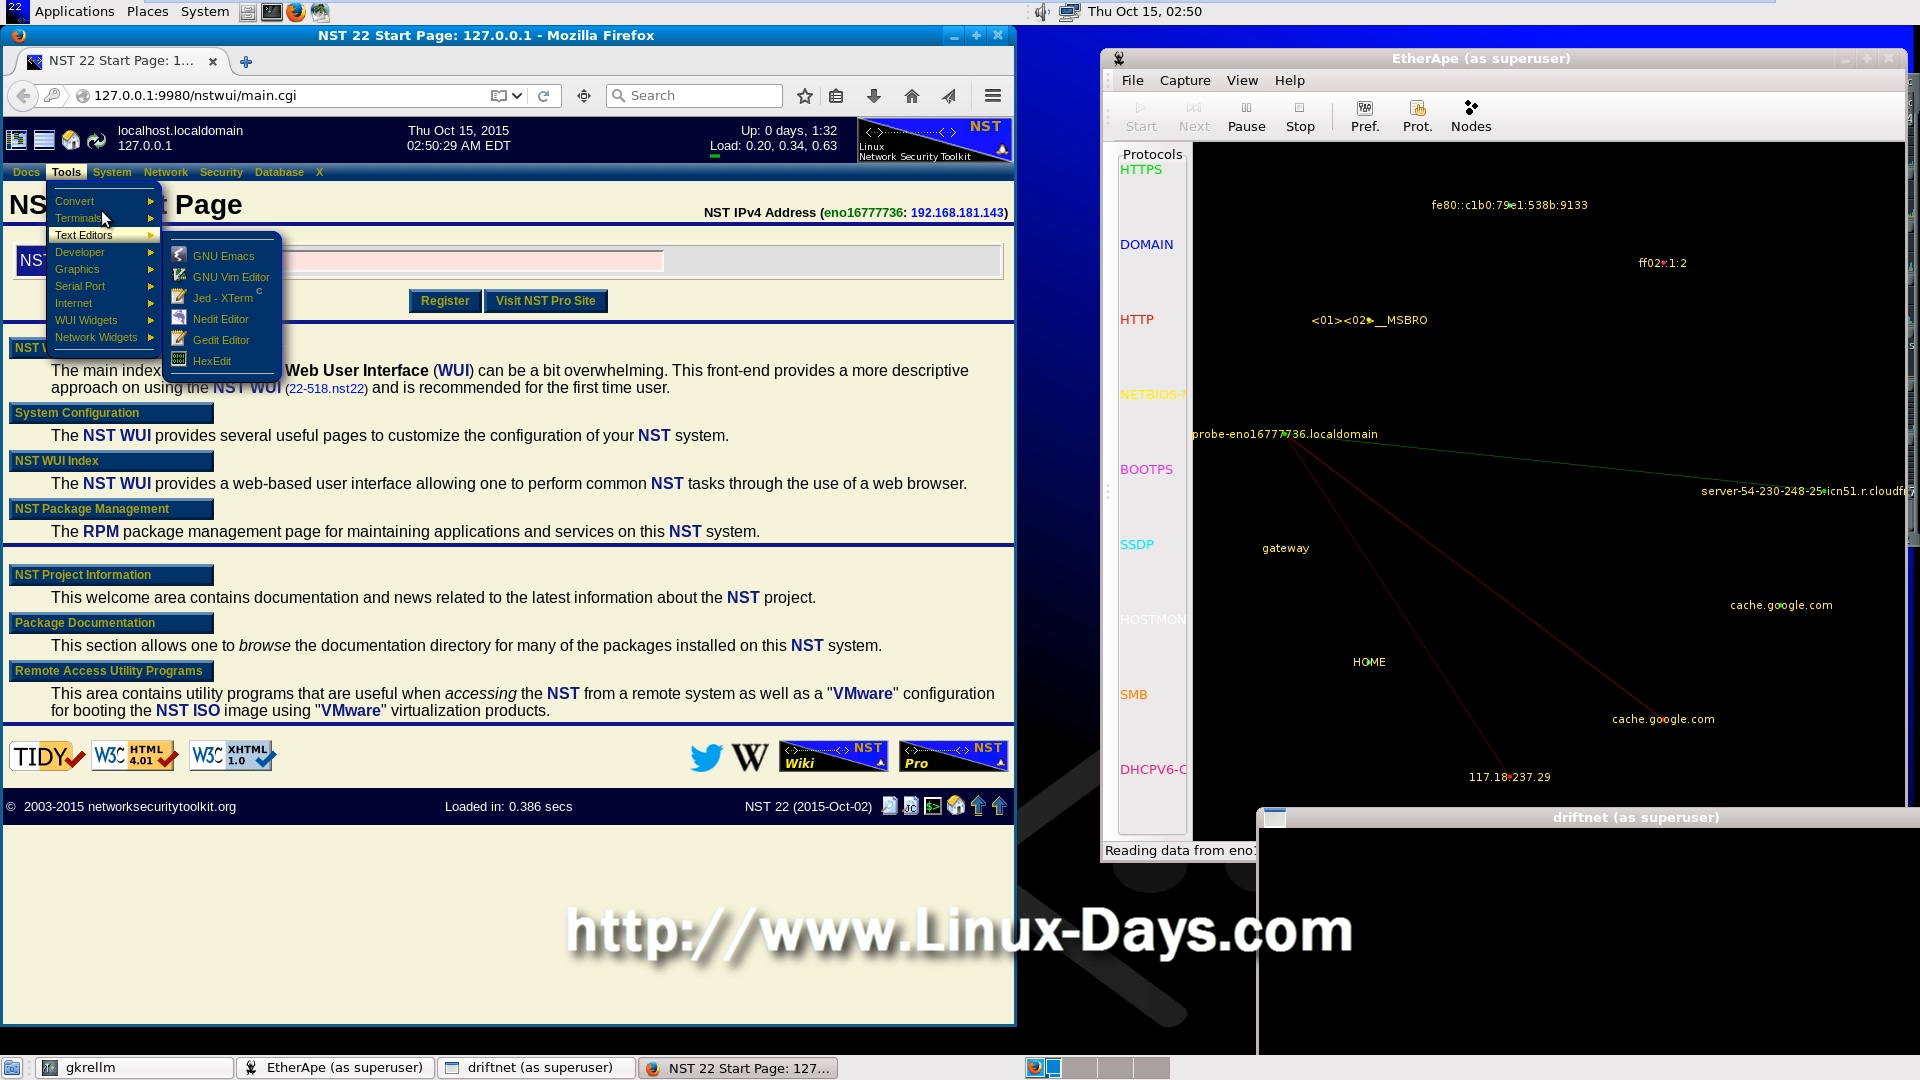The width and height of the screenshot is (1920, 1080).
Task: Open GNU Emacs from Text Editors submenu
Action: tap(222, 256)
